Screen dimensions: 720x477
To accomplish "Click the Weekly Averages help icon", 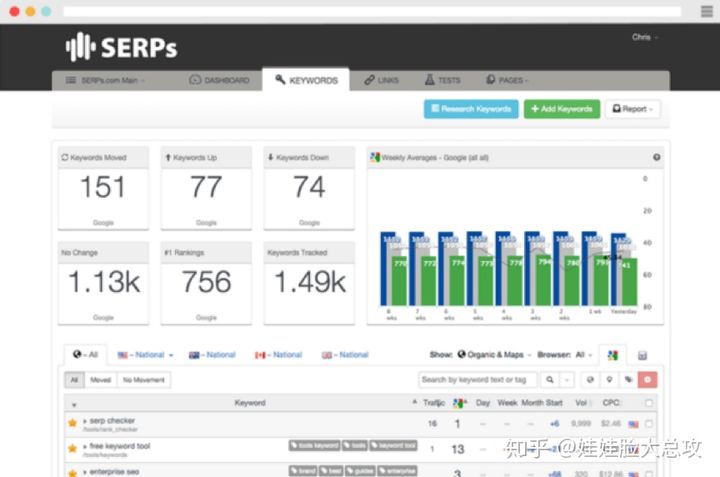I will click(x=657, y=157).
